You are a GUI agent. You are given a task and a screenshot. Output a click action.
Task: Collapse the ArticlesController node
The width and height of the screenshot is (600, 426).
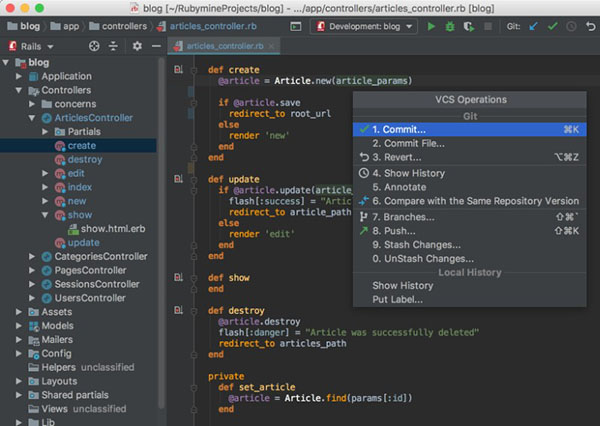pos(32,118)
